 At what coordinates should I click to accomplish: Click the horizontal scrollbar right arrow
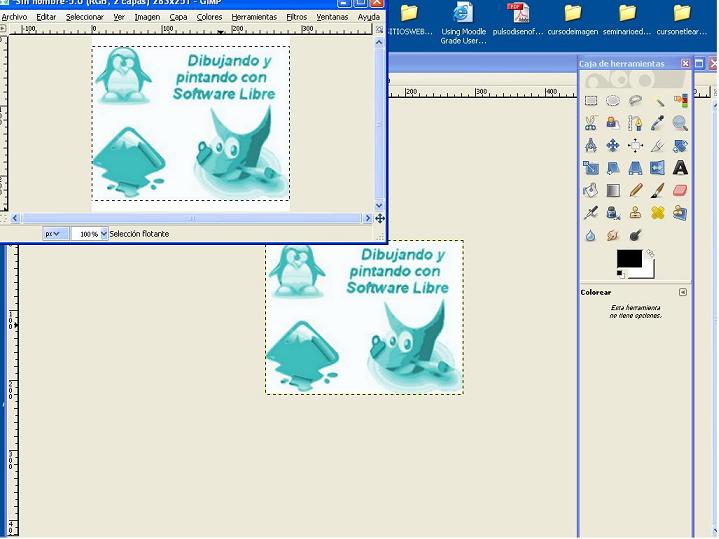[368, 218]
